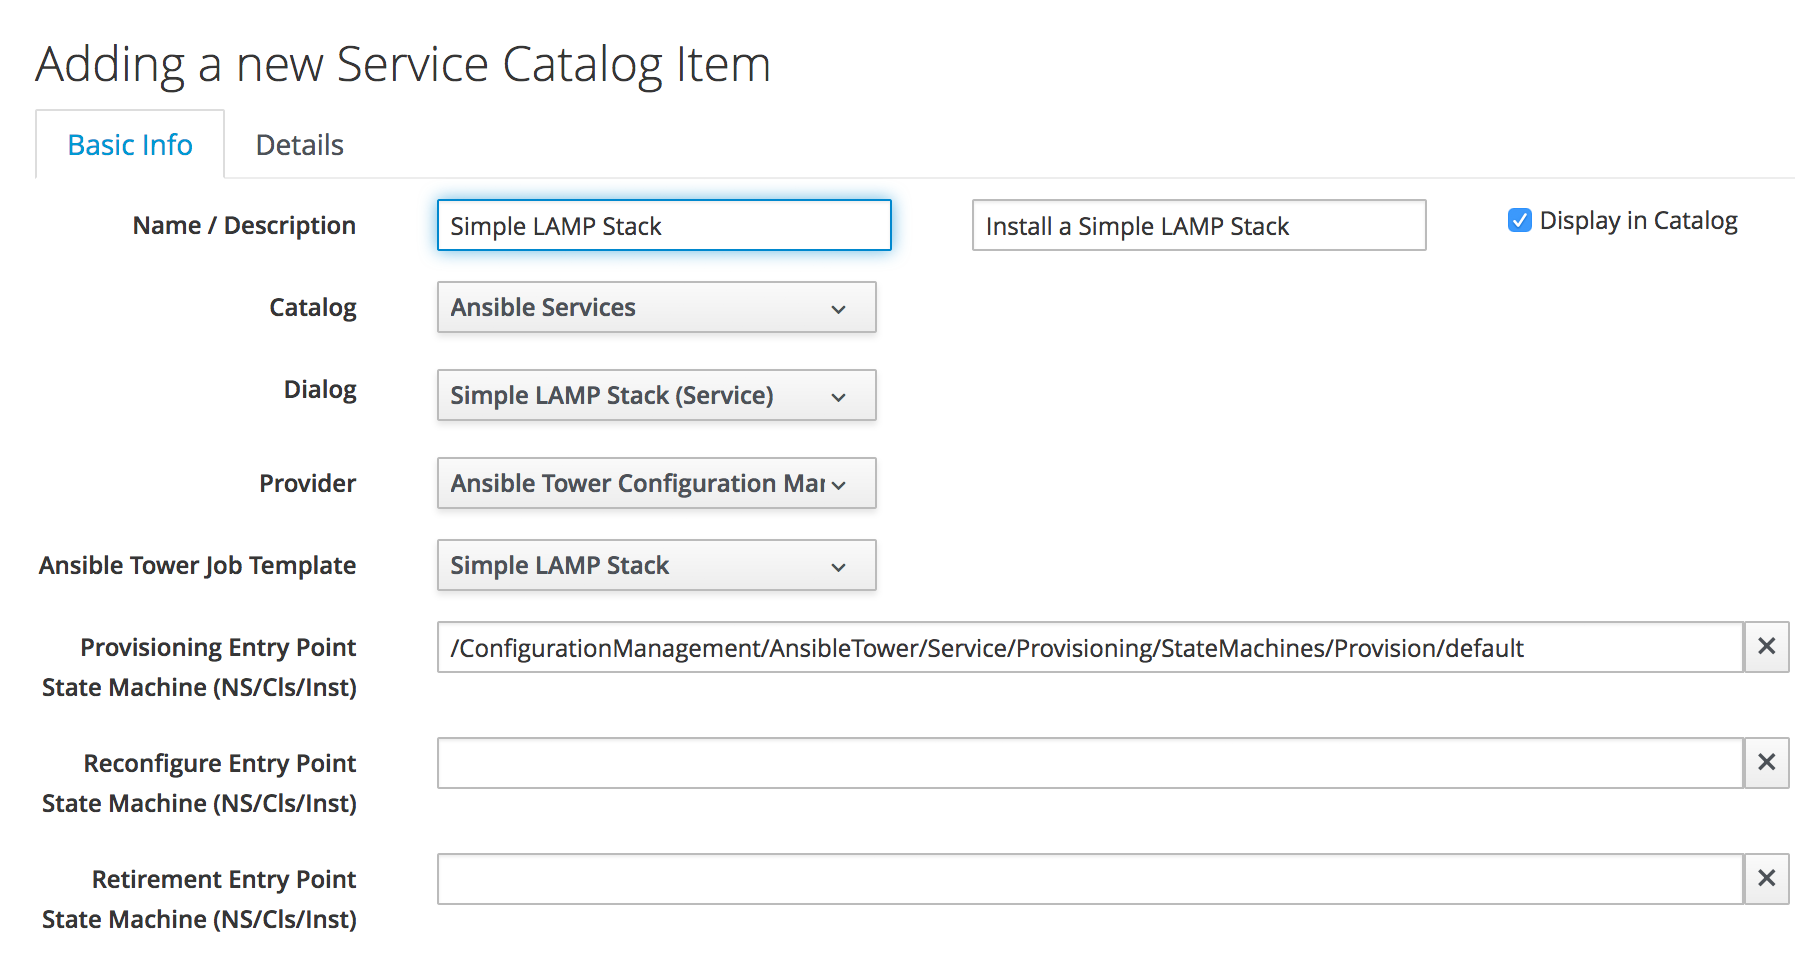Click the Name field containing Simple LAMP Stack

(x=663, y=226)
